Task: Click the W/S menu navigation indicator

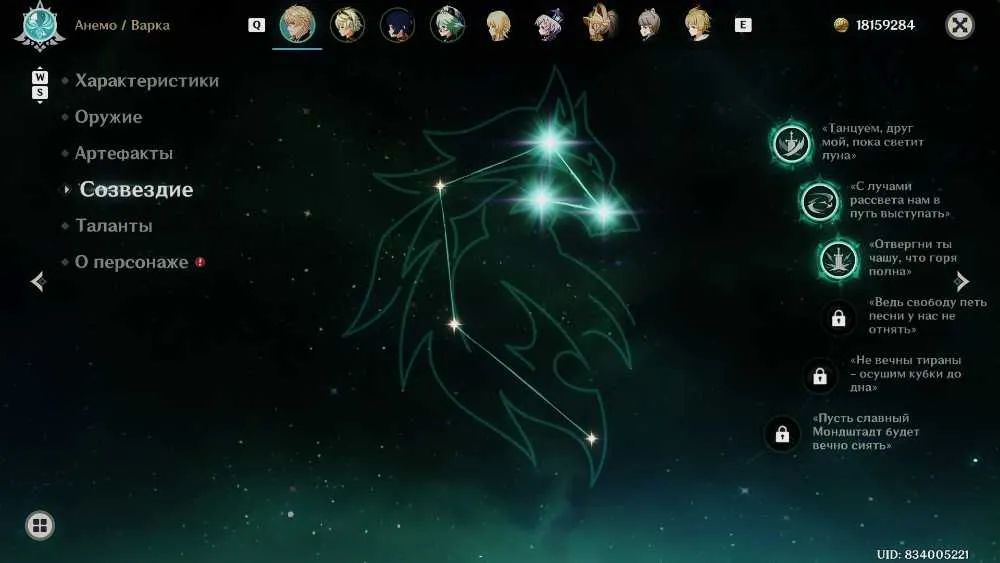Action: coord(40,85)
